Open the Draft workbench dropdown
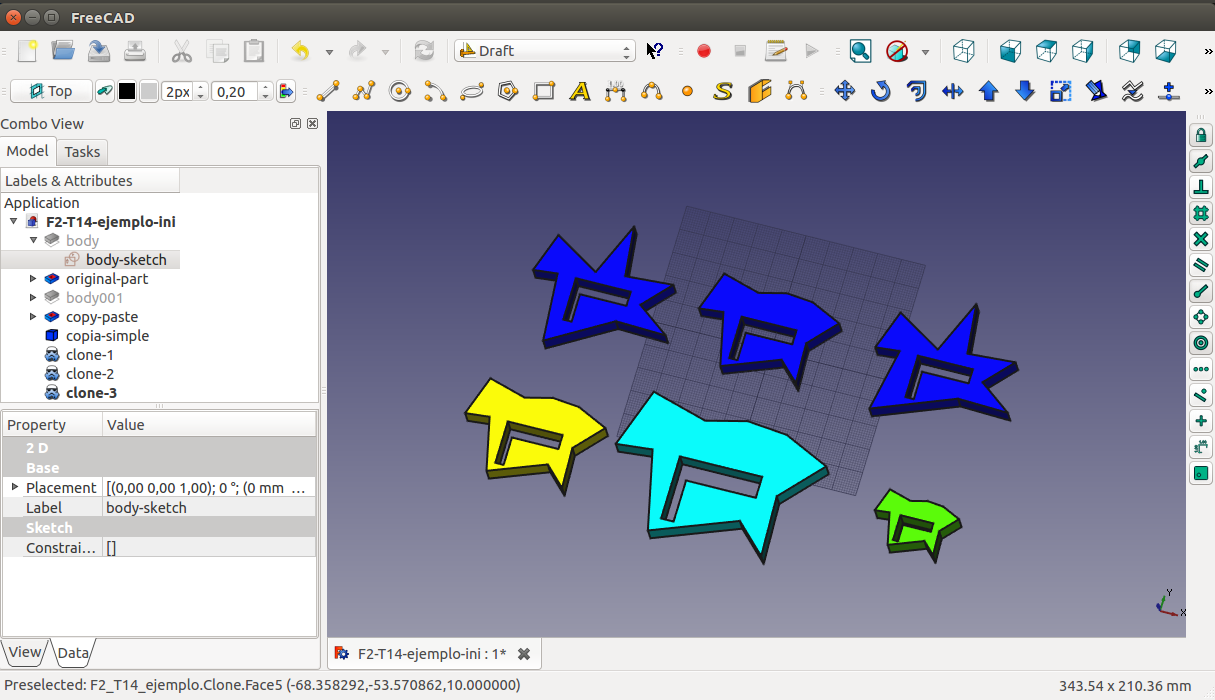The width and height of the screenshot is (1215, 700). [x=545, y=51]
